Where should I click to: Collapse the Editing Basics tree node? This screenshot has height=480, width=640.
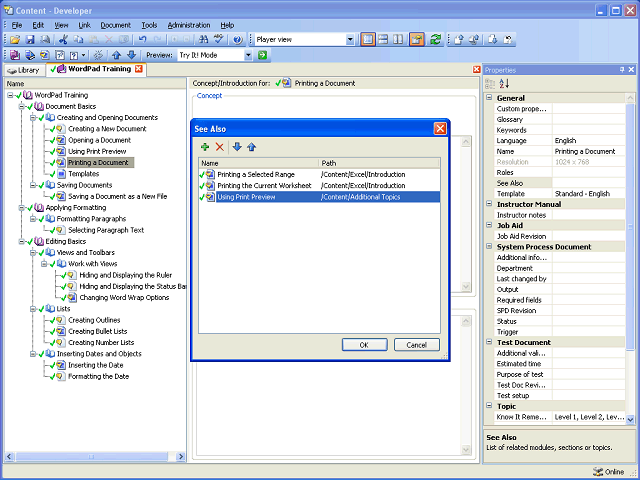pos(21,242)
